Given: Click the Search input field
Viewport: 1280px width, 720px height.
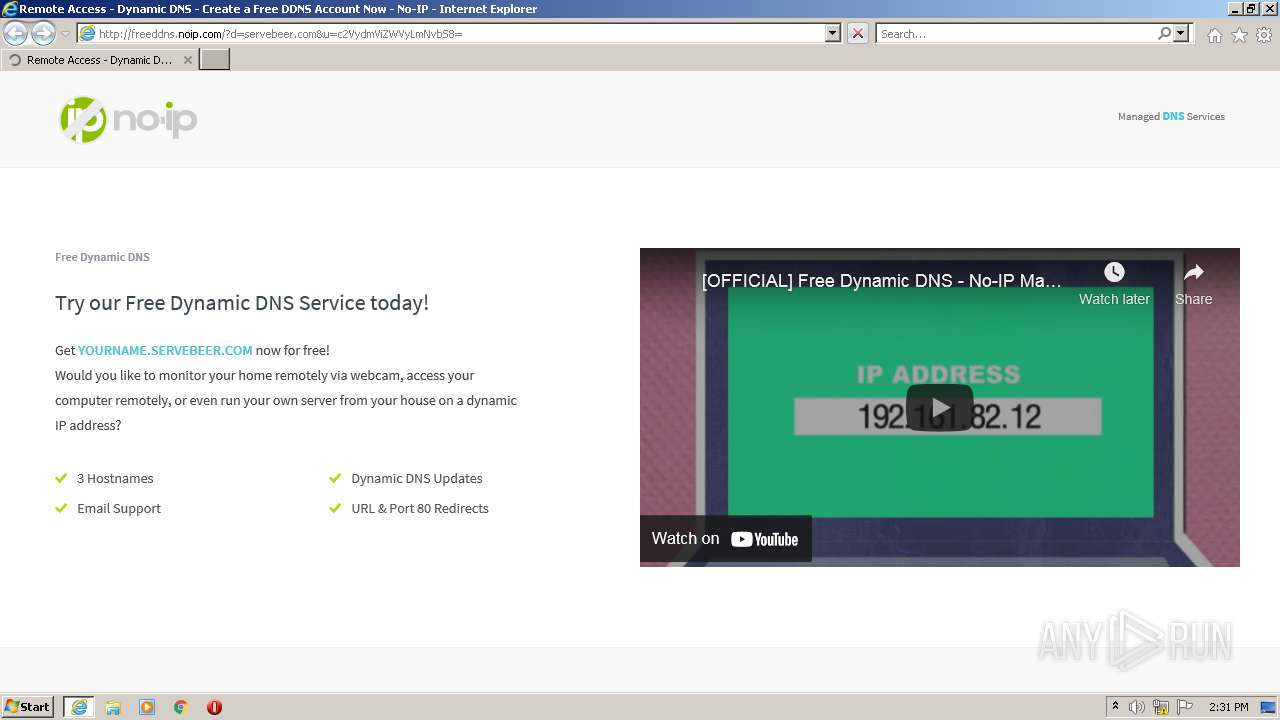Looking at the screenshot, I should (x=1015, y=33).
